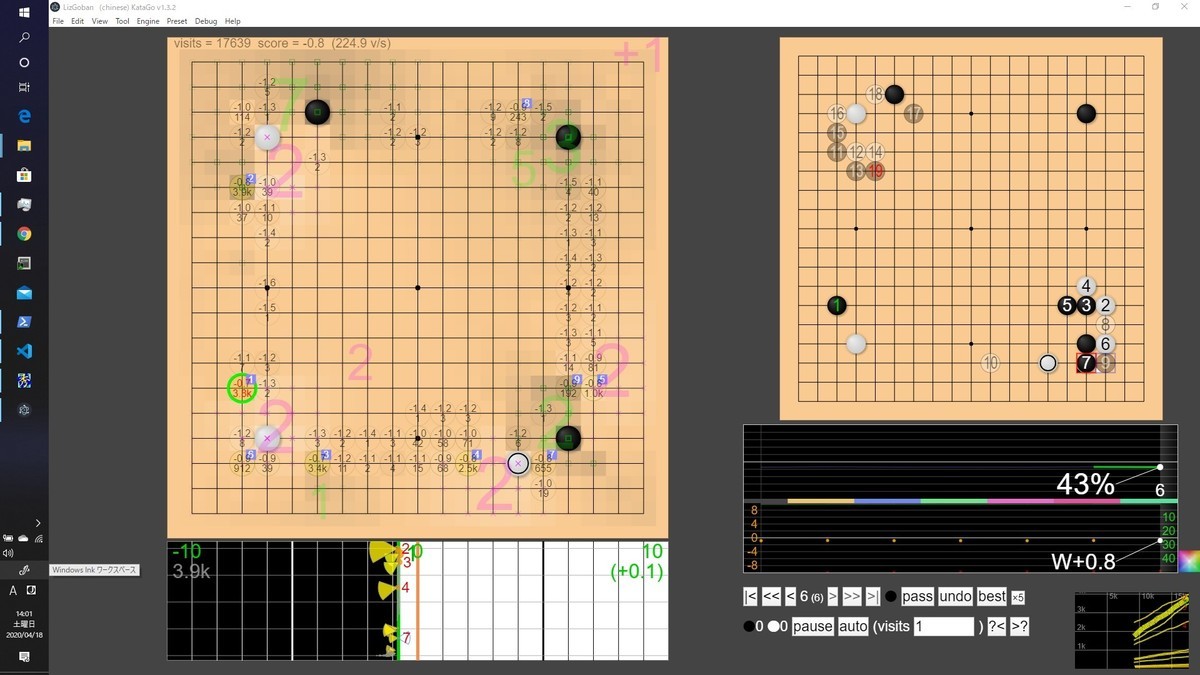Advance one move with > button

click(832, 597)
